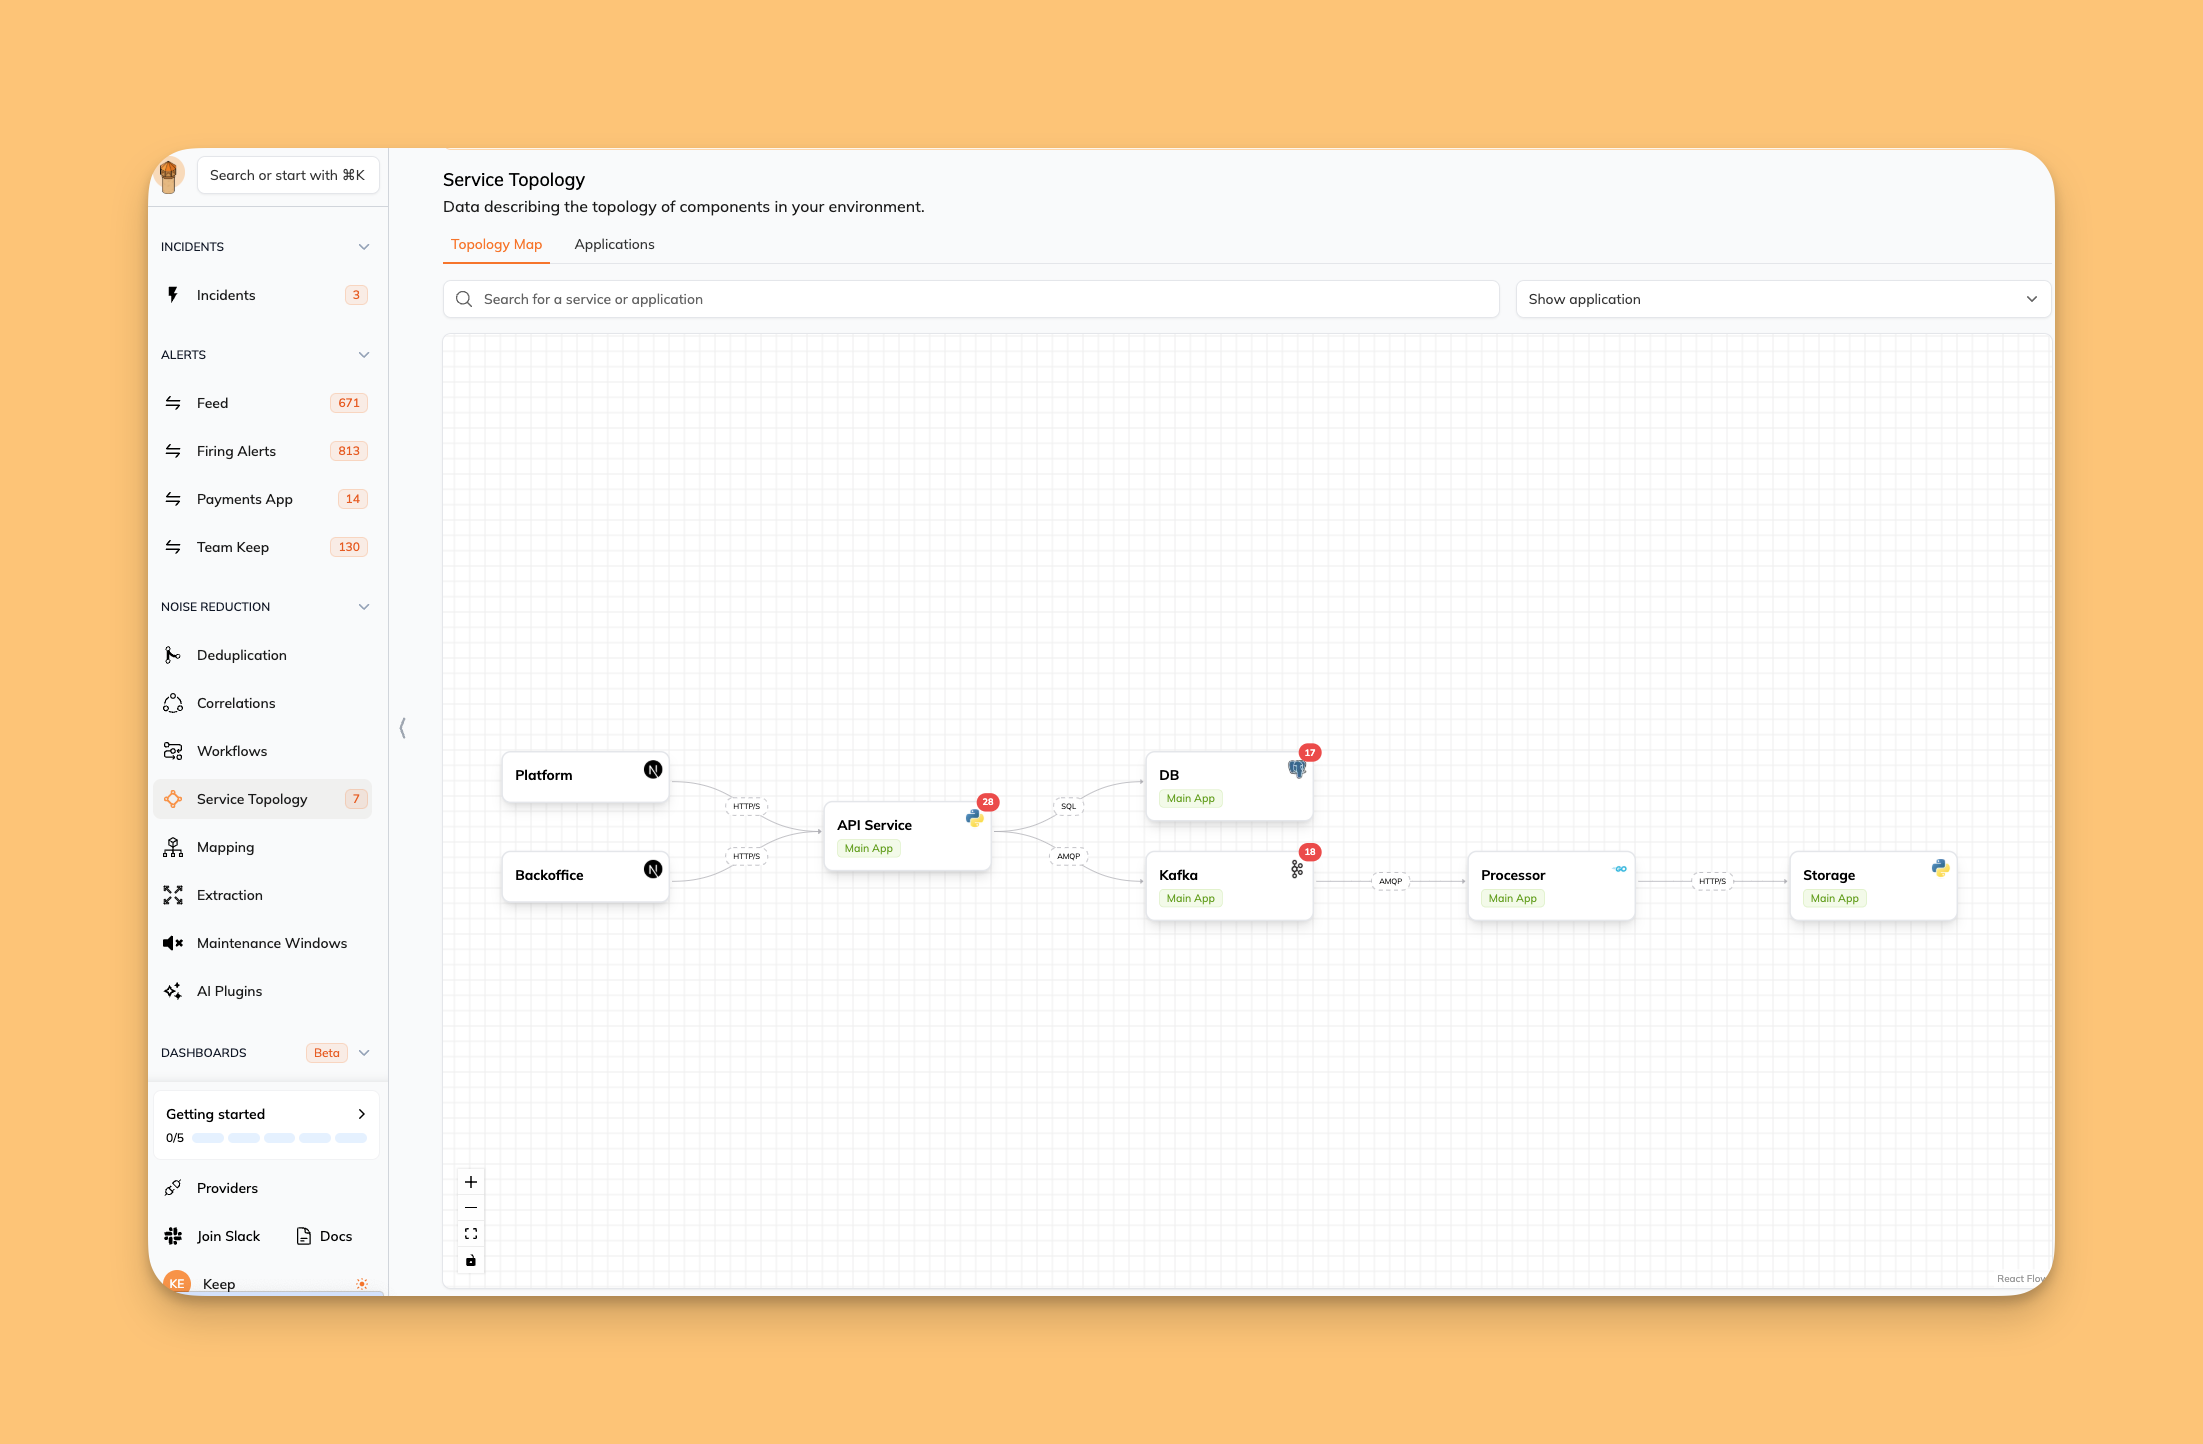Click the zoom out minus control
Image resolution: width=2203 pixels, height=1444 pixels.
pos(471,1208)
